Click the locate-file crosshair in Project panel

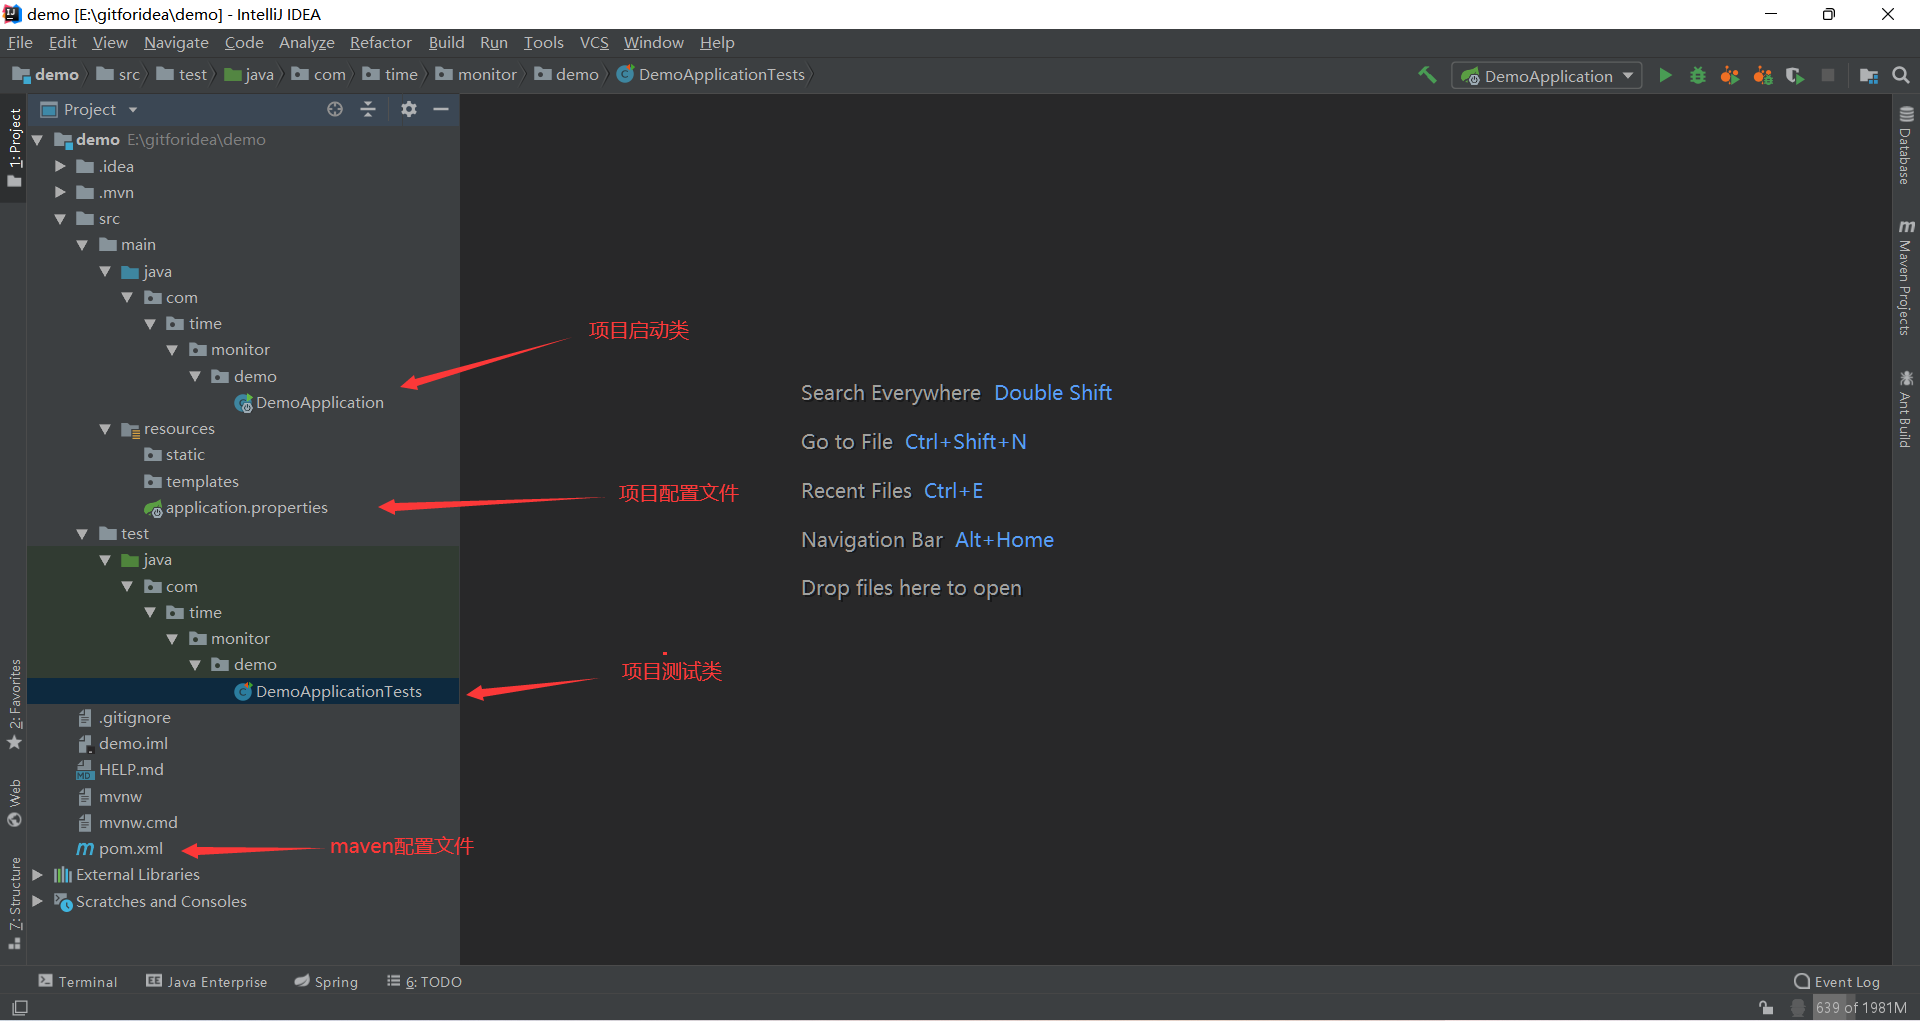click(x=335, y=109)
